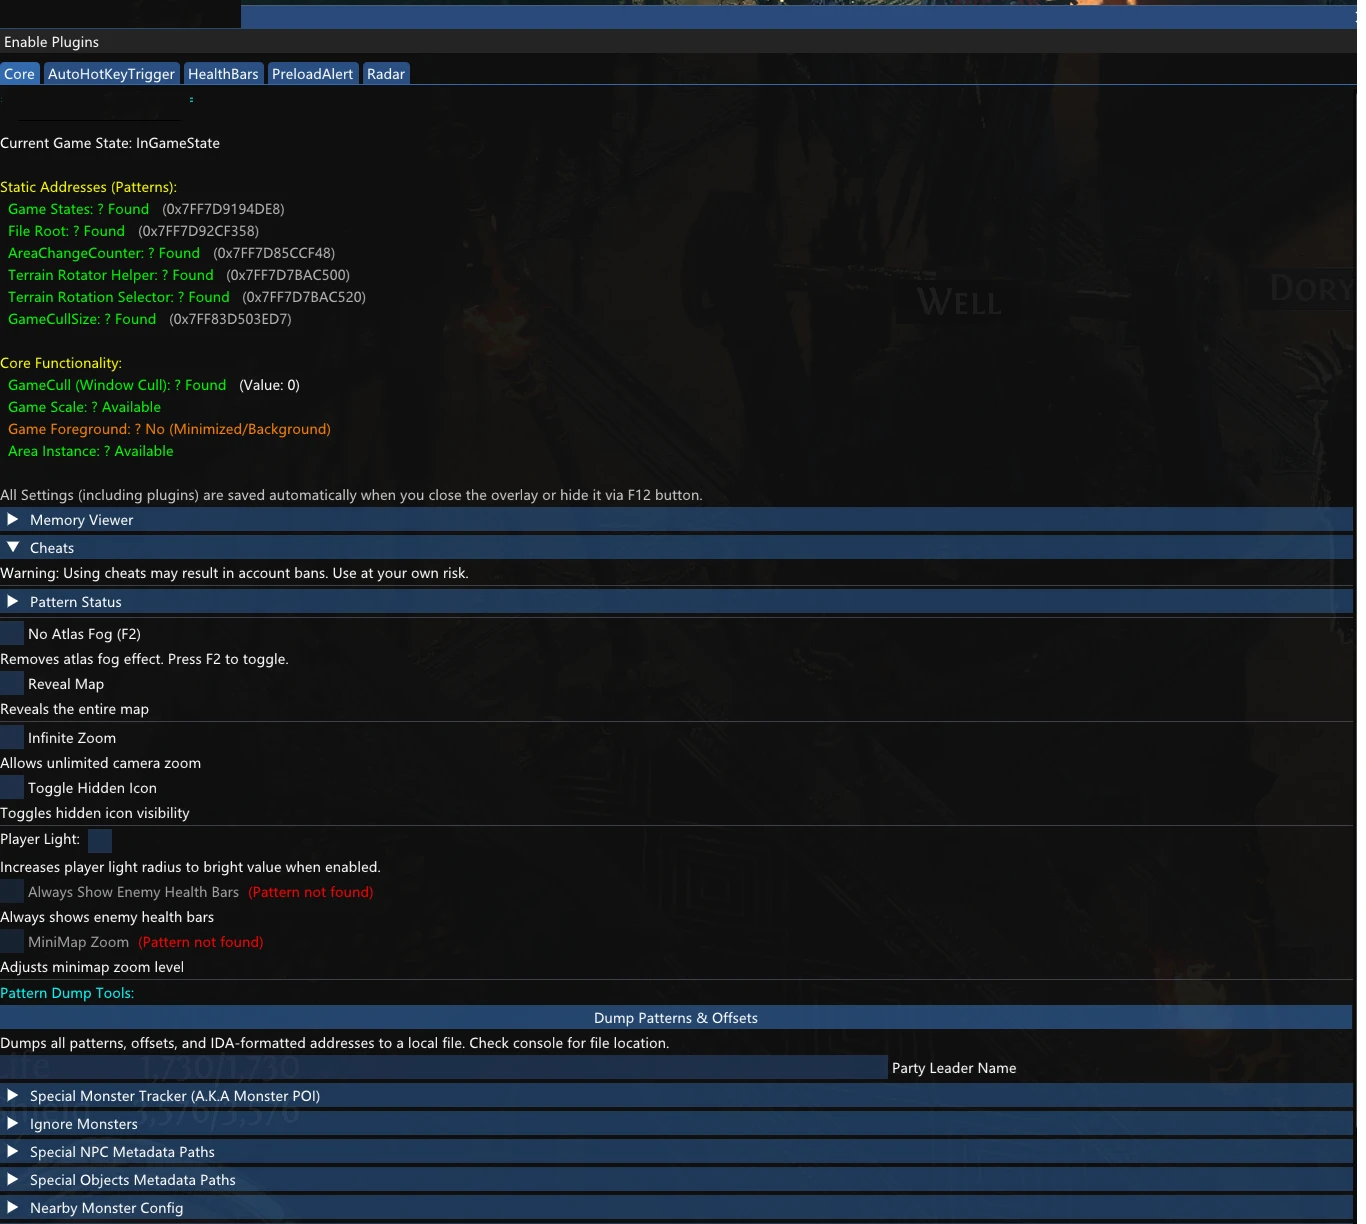Select the PreloadAlert tab
The image size is (1366, 1224).
(312, 74)
